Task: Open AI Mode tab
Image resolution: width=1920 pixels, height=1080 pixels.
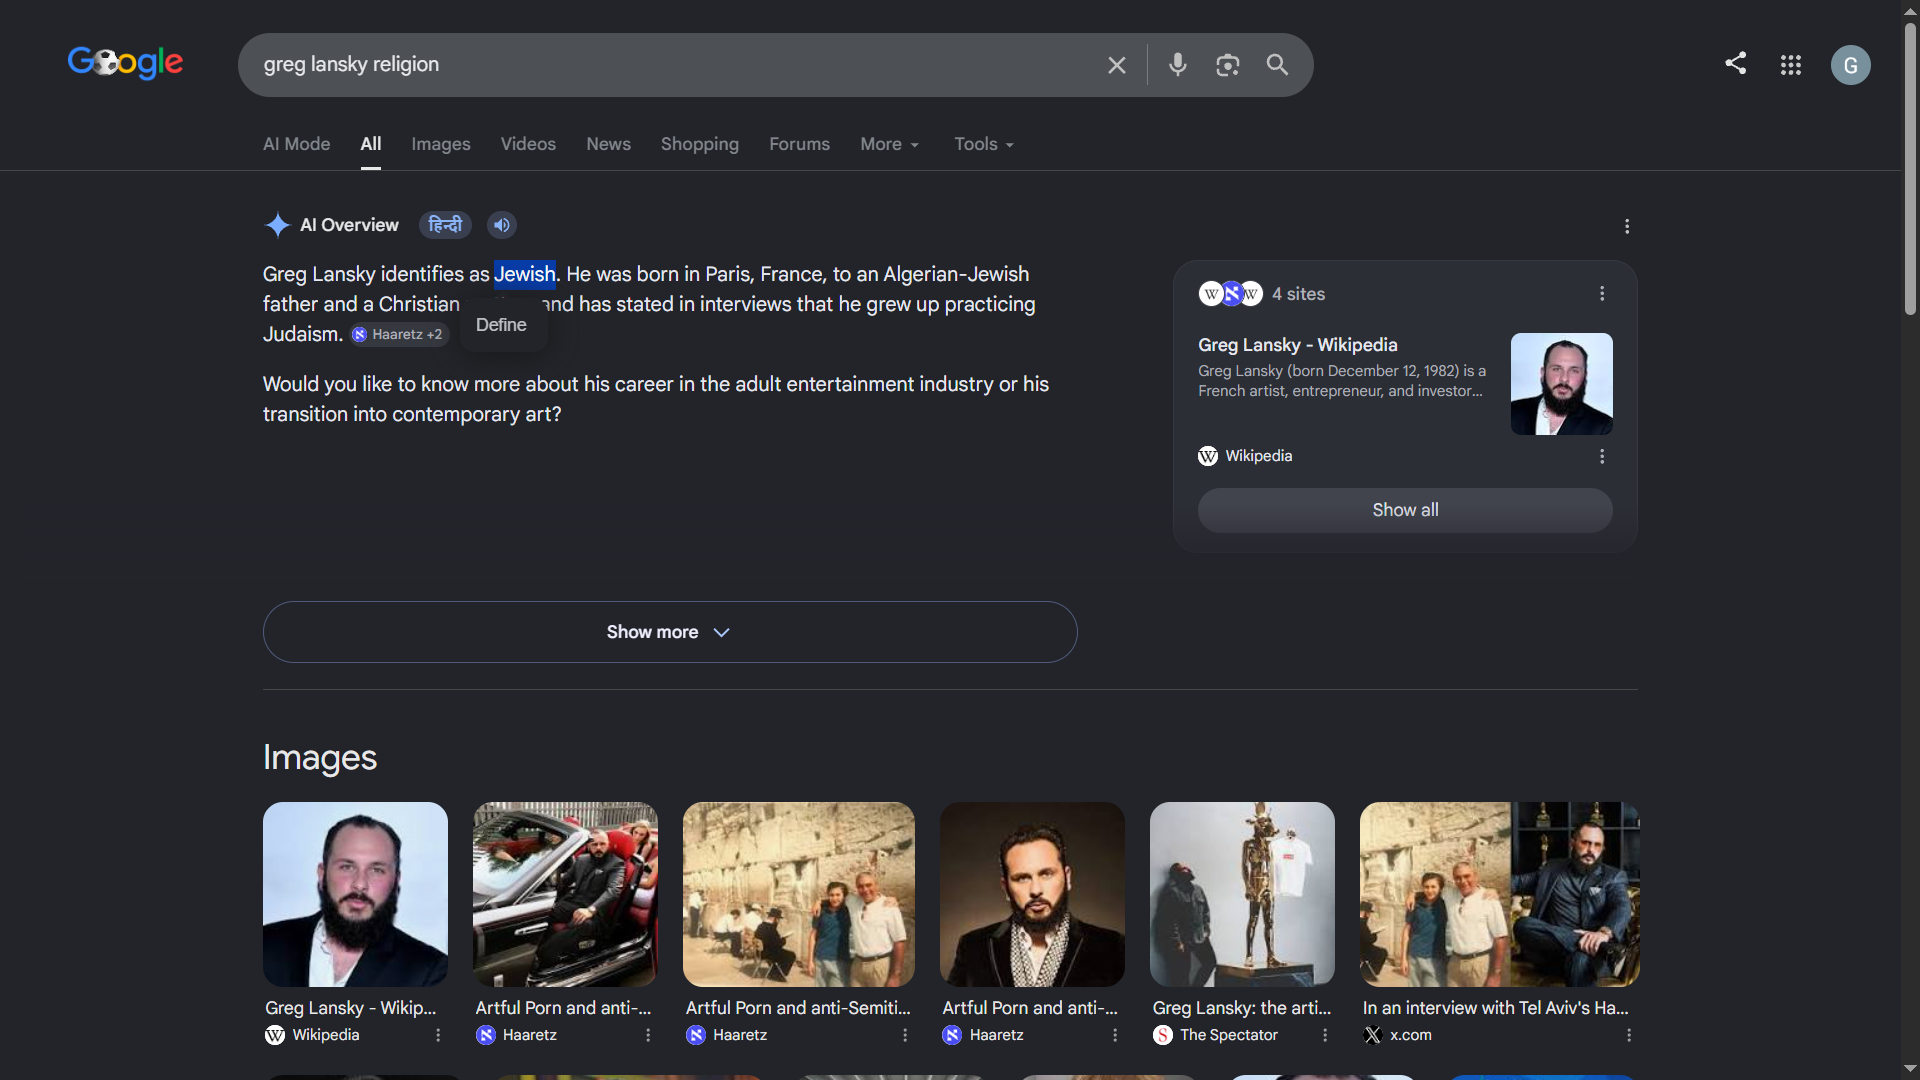Action: pos(297,144)
